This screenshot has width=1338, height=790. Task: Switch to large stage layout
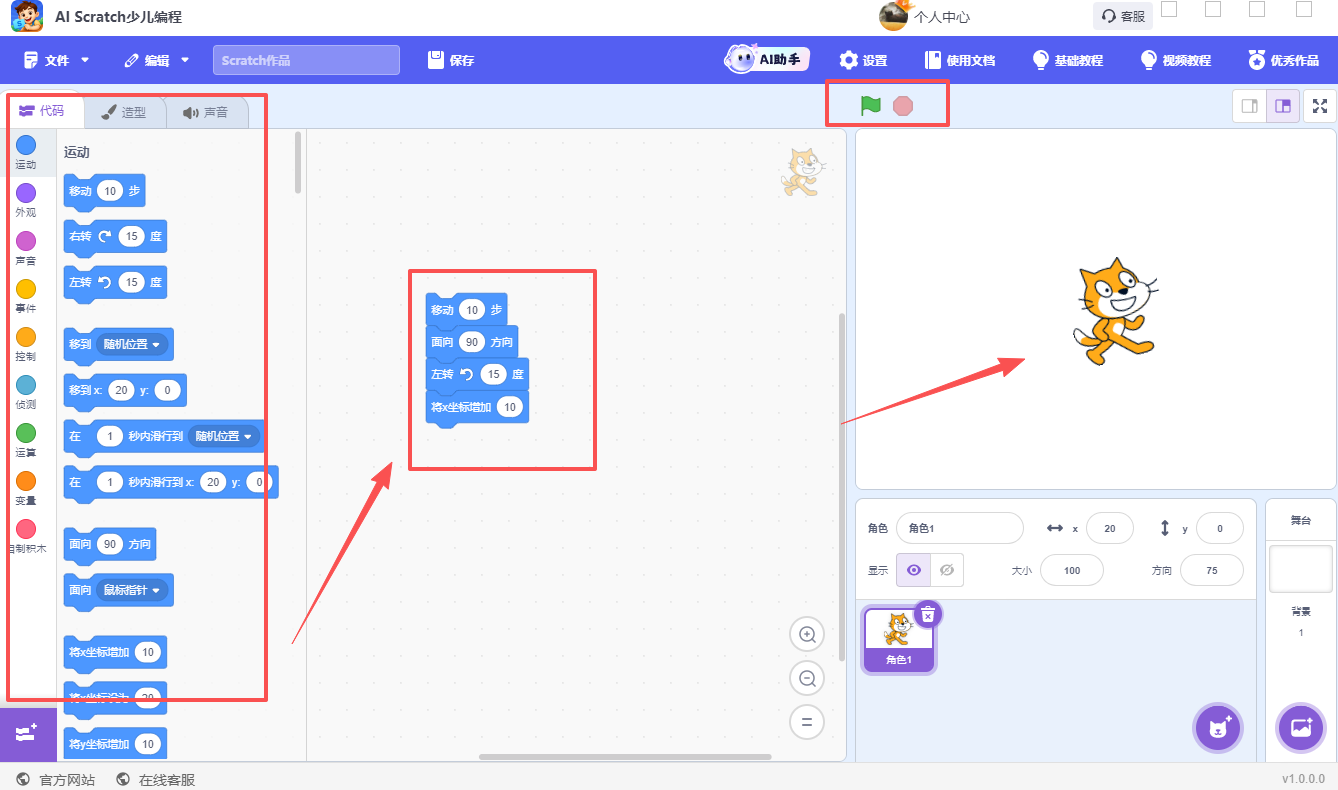click(x=1282, y=106)
